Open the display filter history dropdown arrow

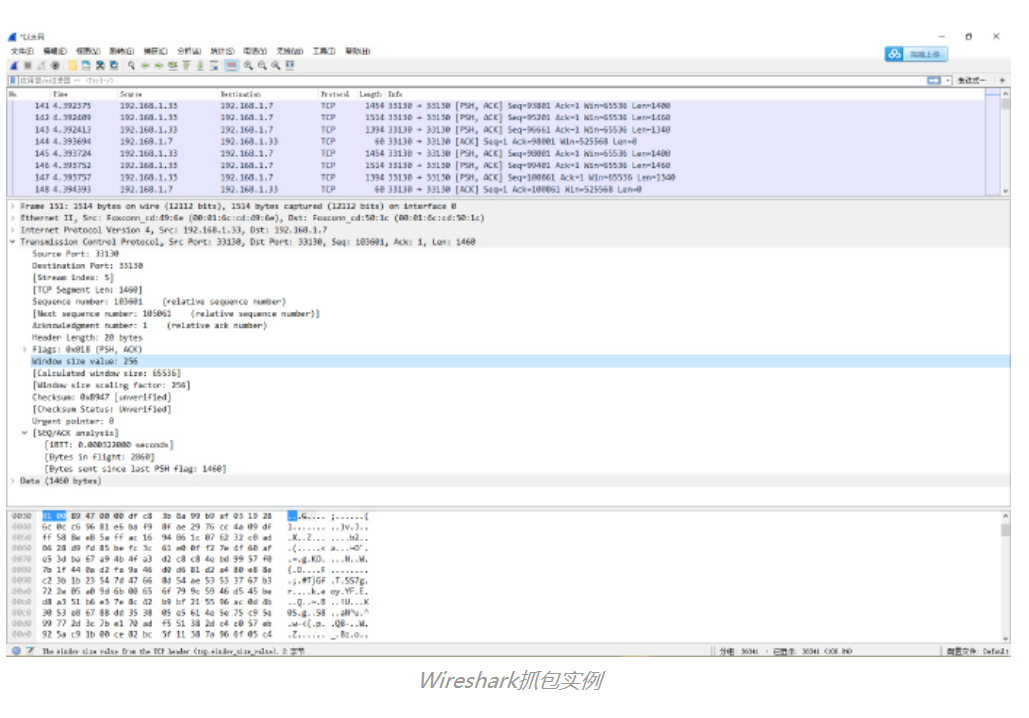tap(948, 80)
